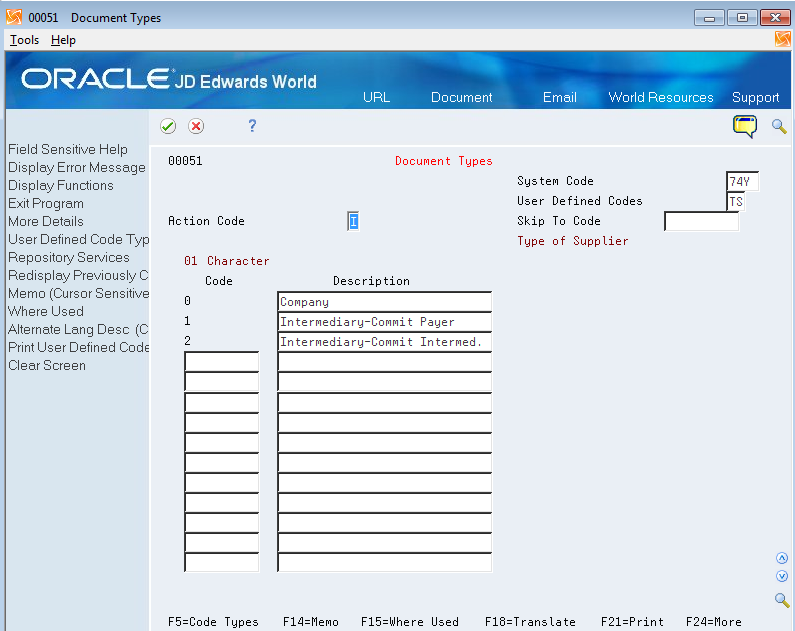795x631 pixels.
Task: Select Display Functions option
Action: tap(61, 185)
